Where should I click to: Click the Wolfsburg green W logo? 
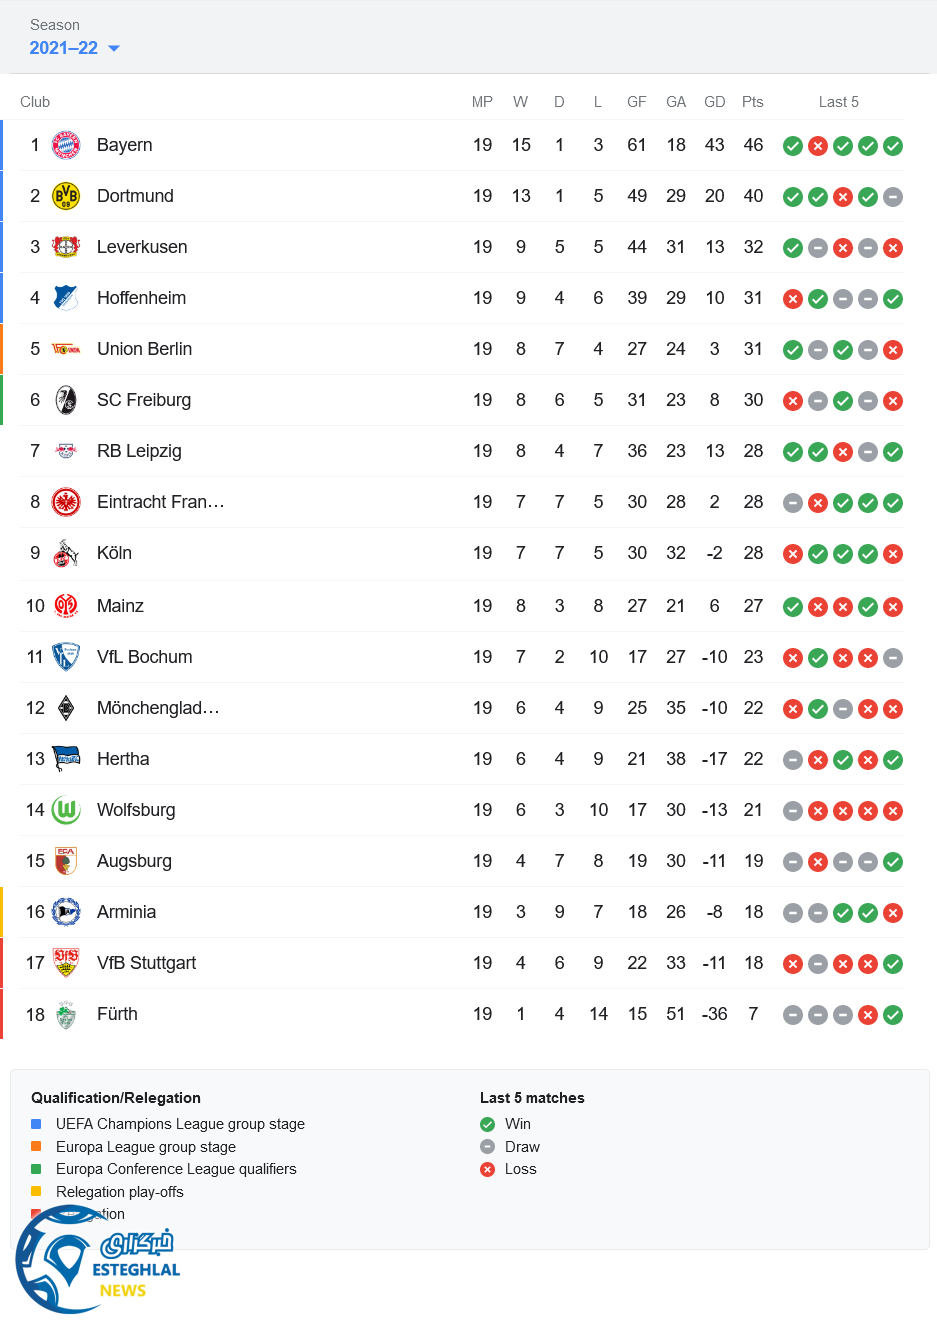click(66, 810)
